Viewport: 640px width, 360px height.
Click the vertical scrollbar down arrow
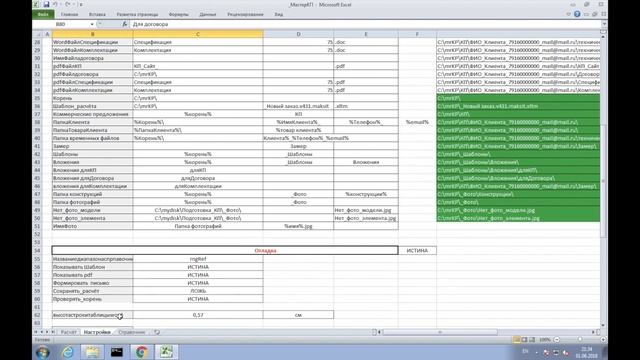pyautogui.click(x=603, y=326)
